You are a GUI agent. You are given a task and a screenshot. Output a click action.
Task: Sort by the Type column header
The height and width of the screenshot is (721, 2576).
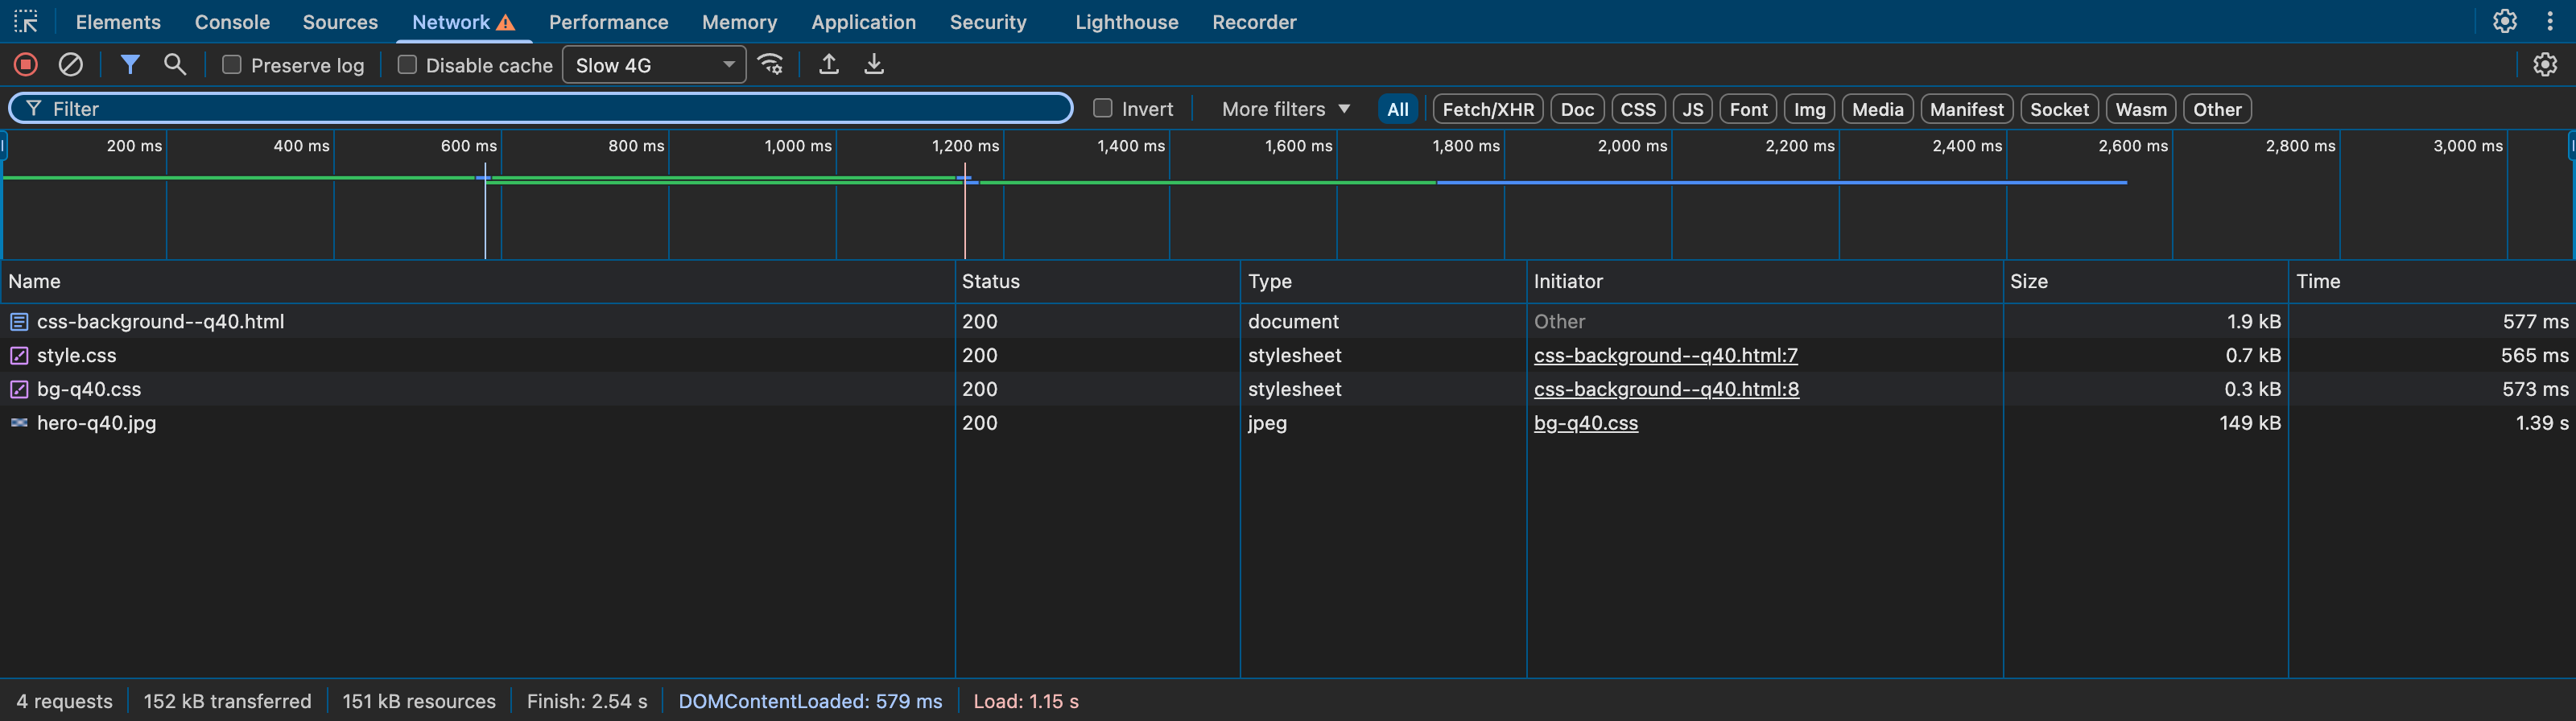[1384, 282]
